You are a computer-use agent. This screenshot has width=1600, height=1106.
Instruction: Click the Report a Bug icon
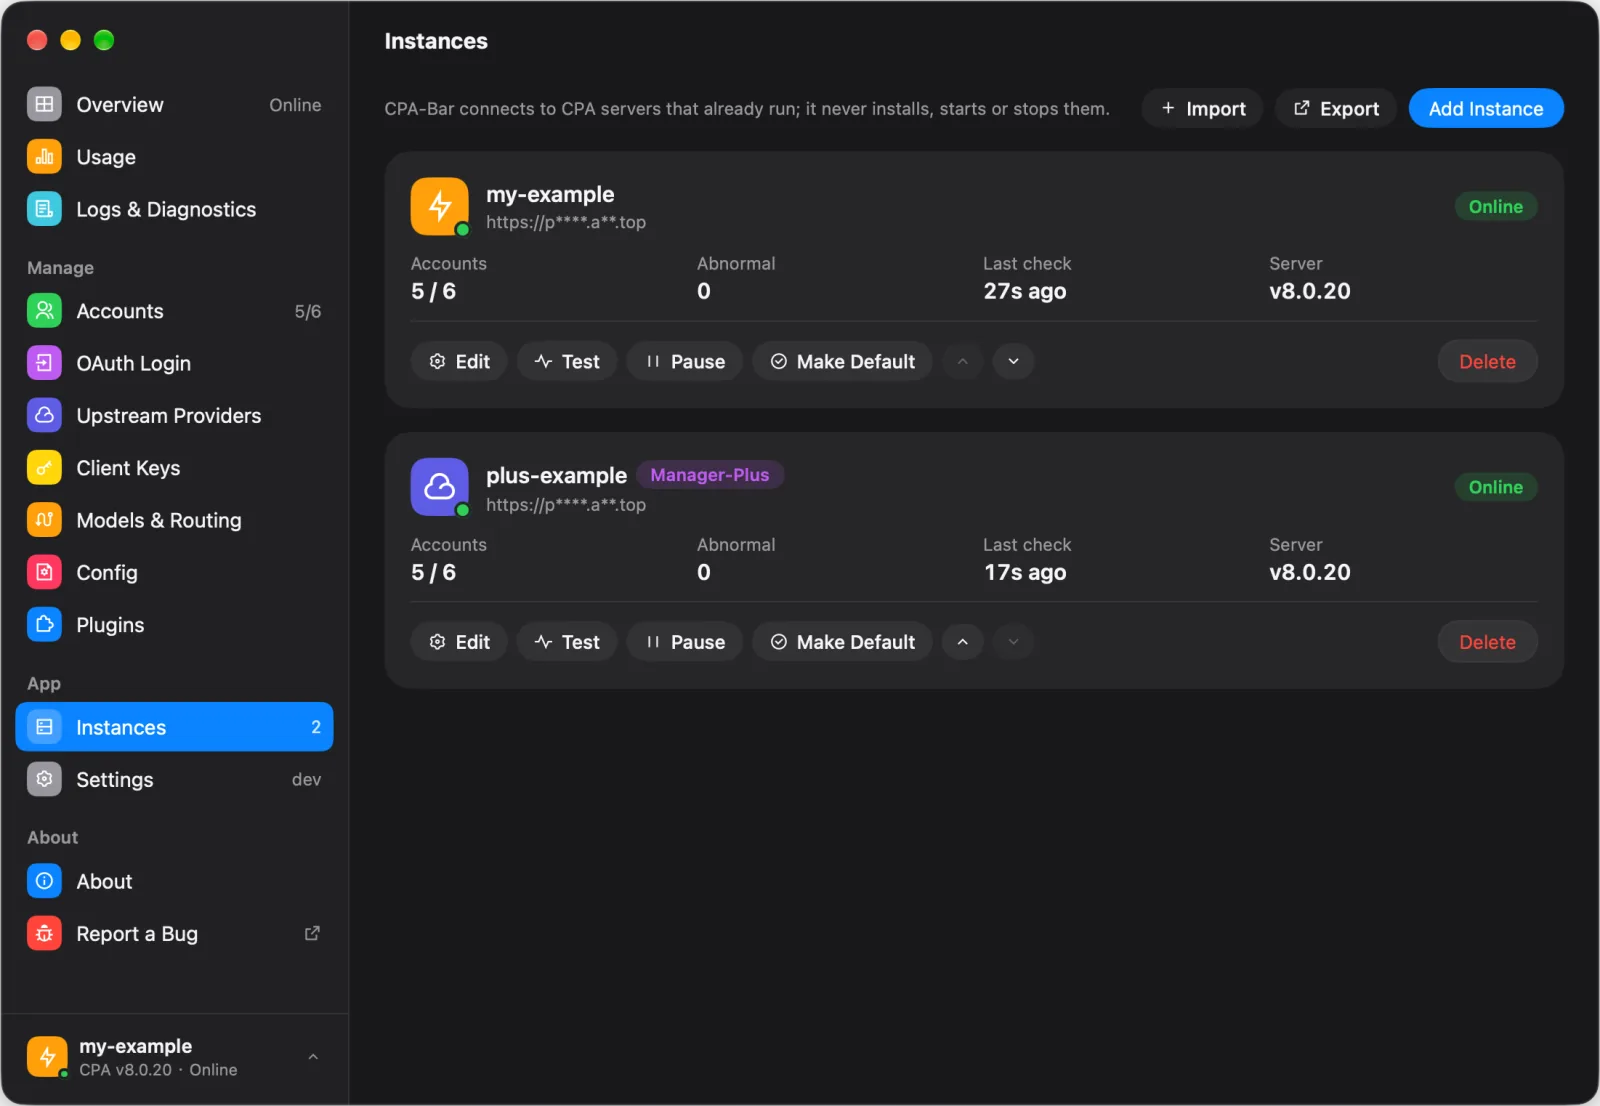[x=44, y=933]
